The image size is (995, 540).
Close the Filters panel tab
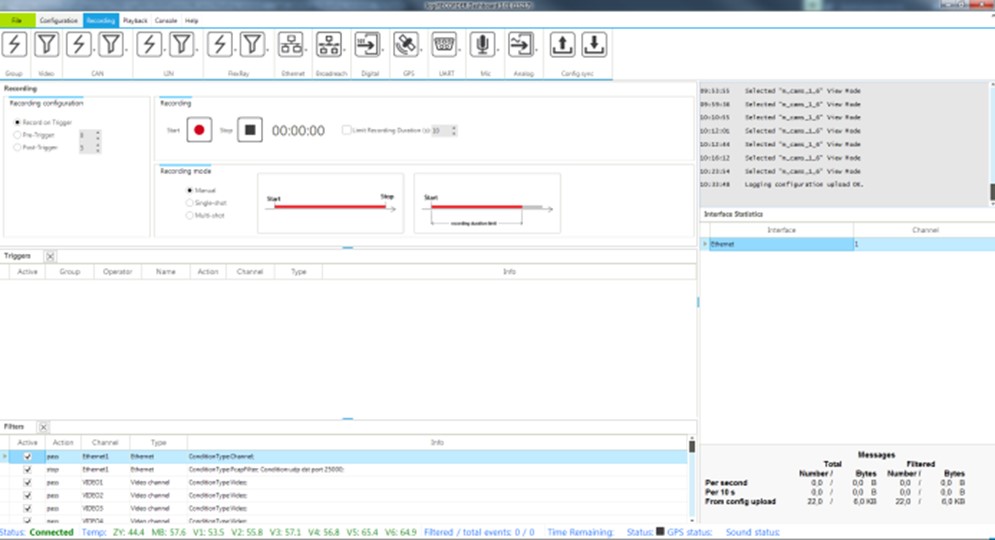[x=43, y=427]
